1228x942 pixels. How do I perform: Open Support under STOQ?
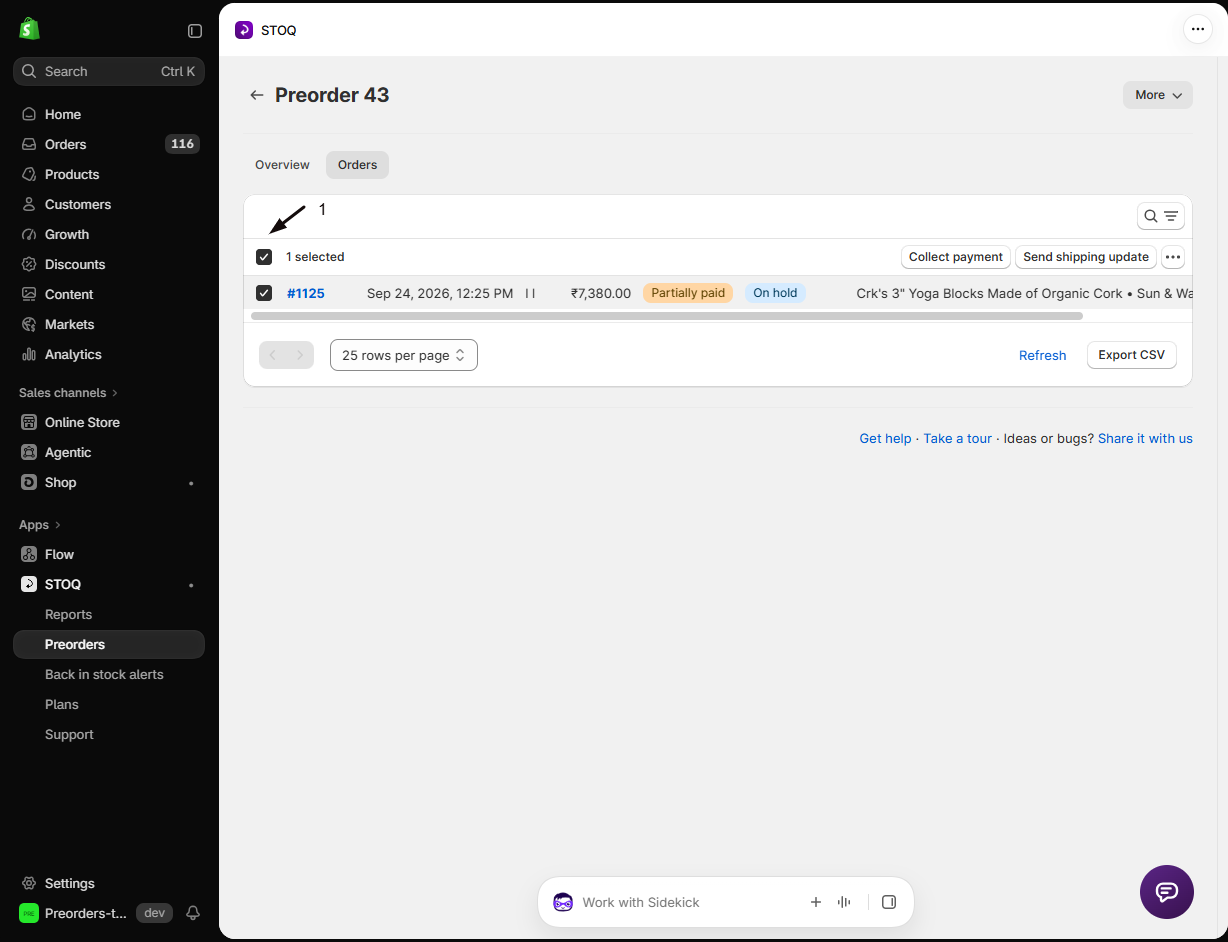click(x=69, y=734)
